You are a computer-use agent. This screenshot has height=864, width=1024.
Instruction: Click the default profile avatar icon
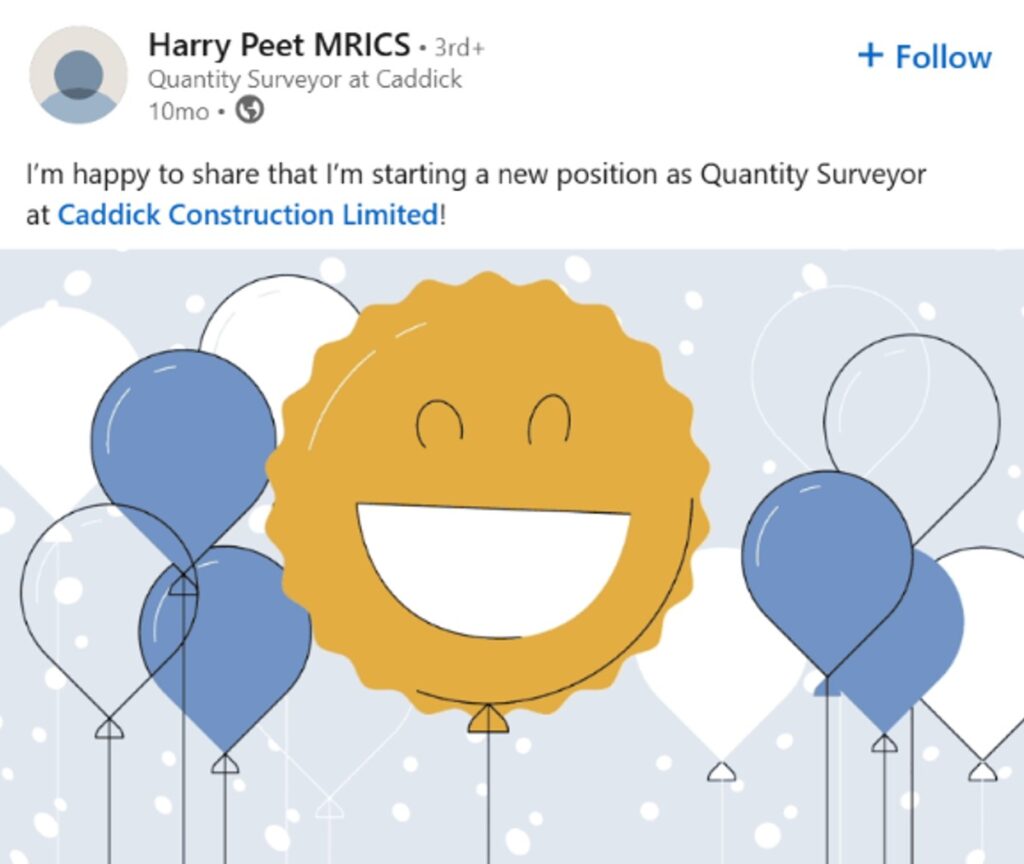pos(78,75)
